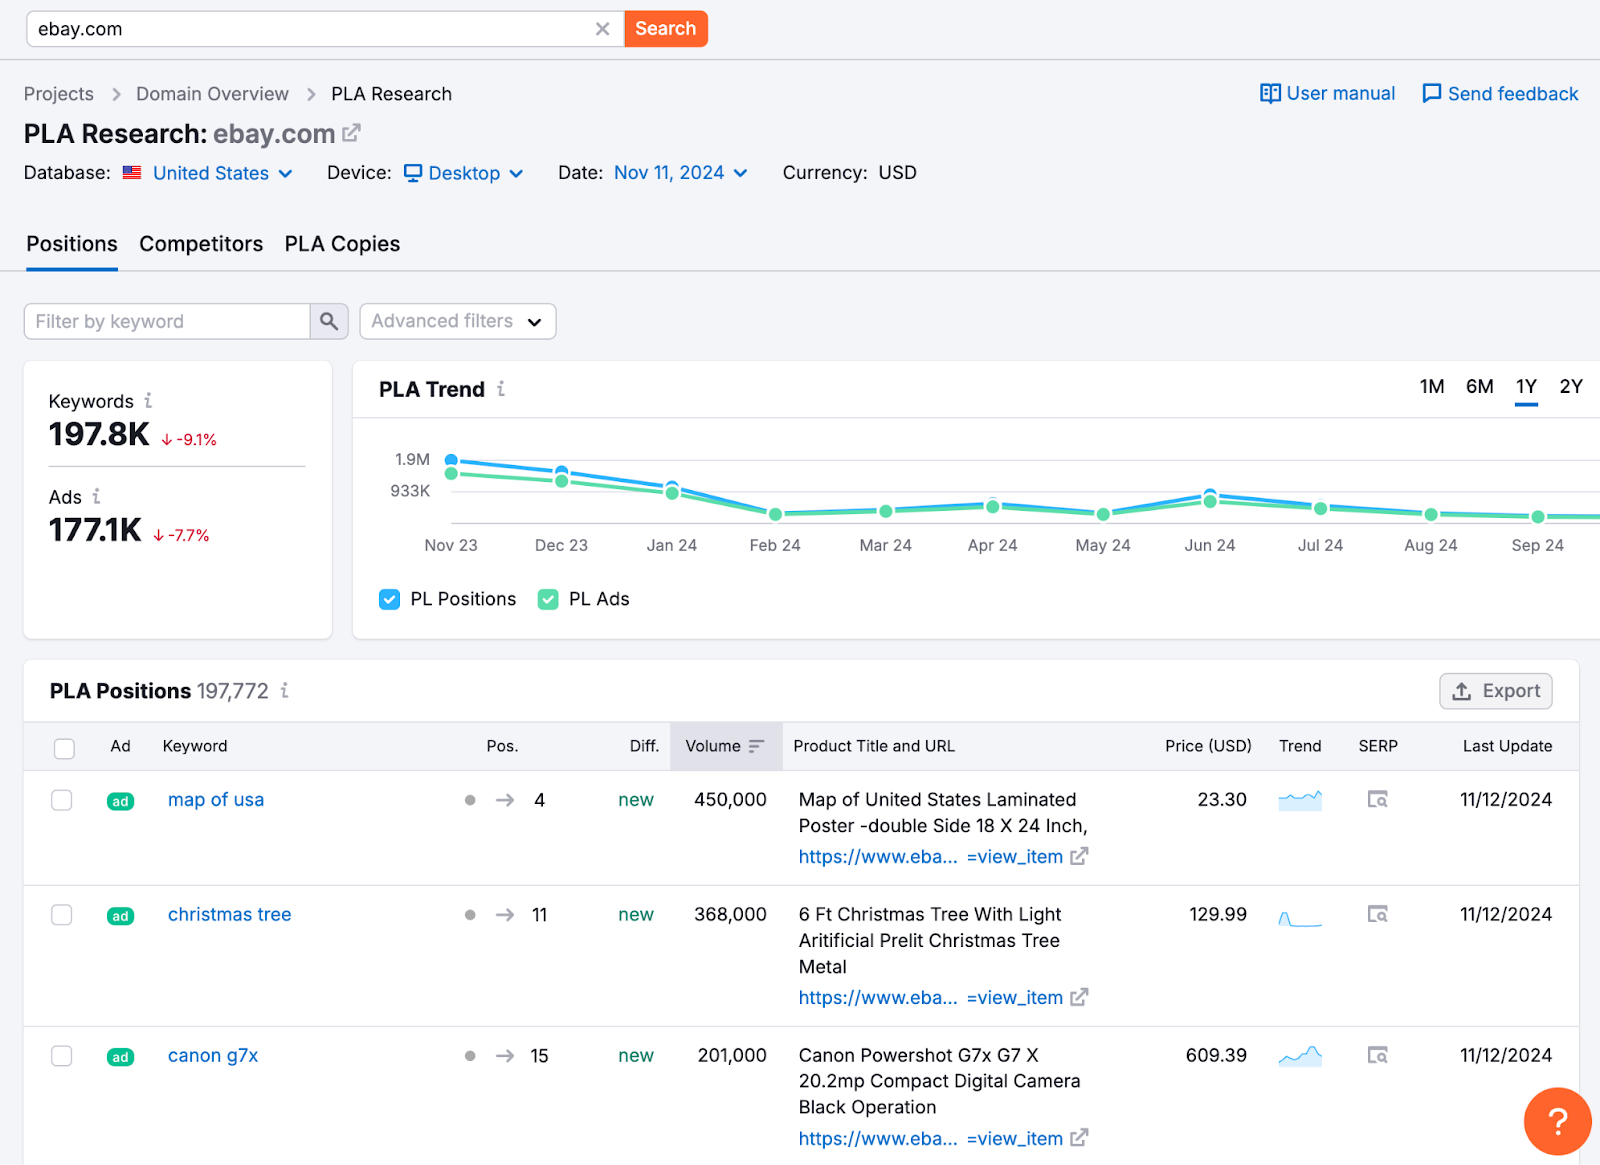
Task: Open ebay.com external link icon
Action: coord(351,133)
